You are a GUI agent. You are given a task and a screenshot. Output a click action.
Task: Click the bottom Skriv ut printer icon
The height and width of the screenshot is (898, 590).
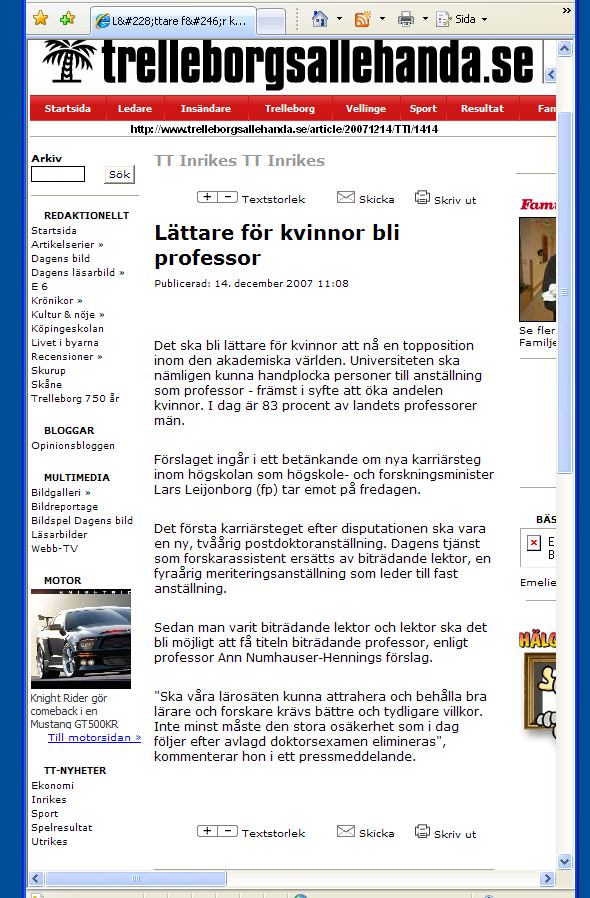422,831
